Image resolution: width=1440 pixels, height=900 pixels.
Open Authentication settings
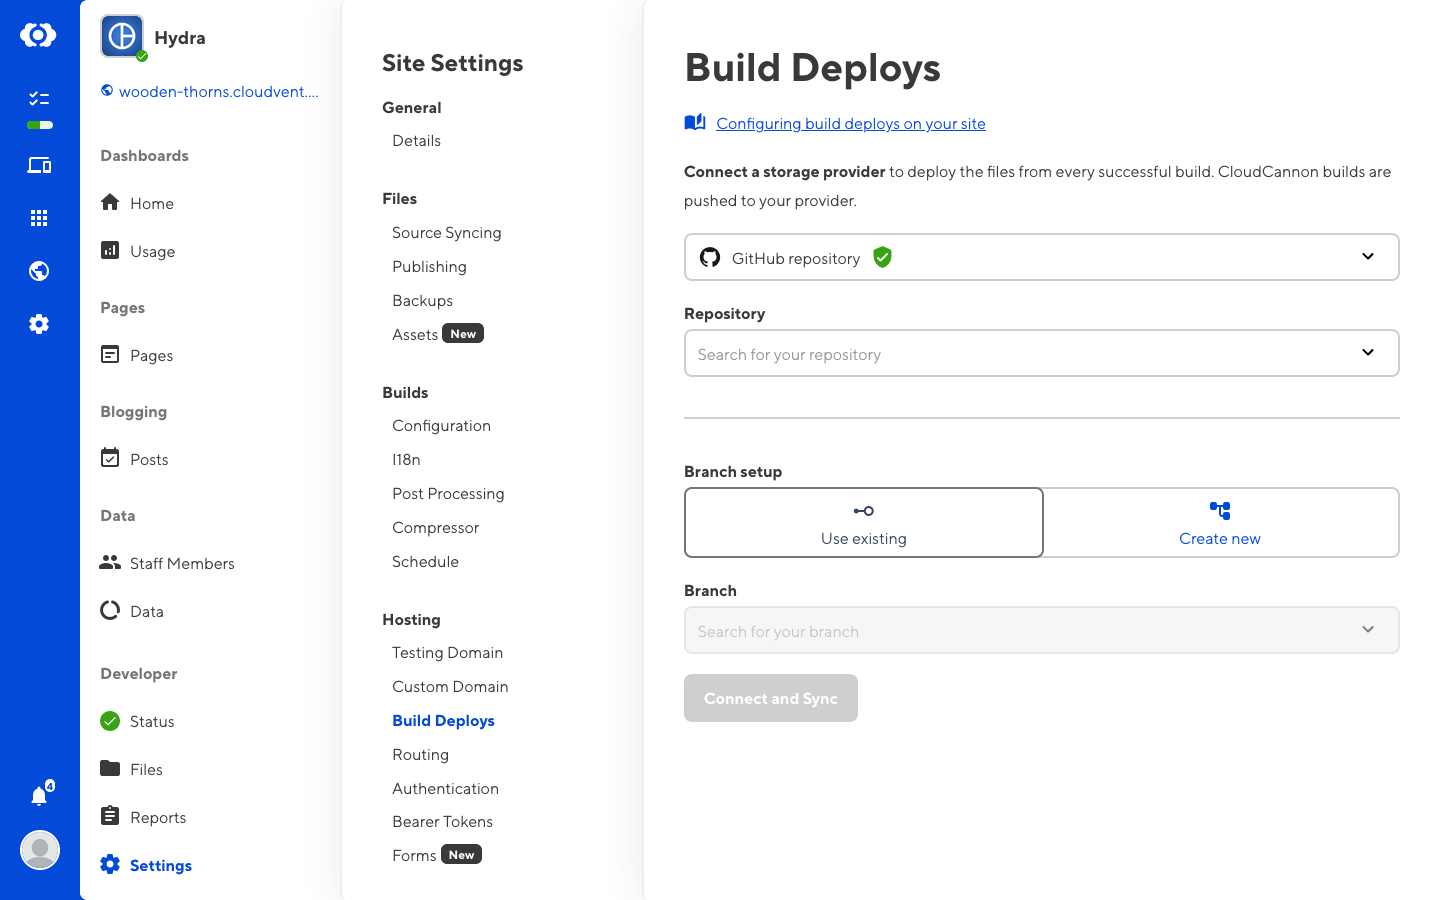pyautogui.click(x=445, y=789)
